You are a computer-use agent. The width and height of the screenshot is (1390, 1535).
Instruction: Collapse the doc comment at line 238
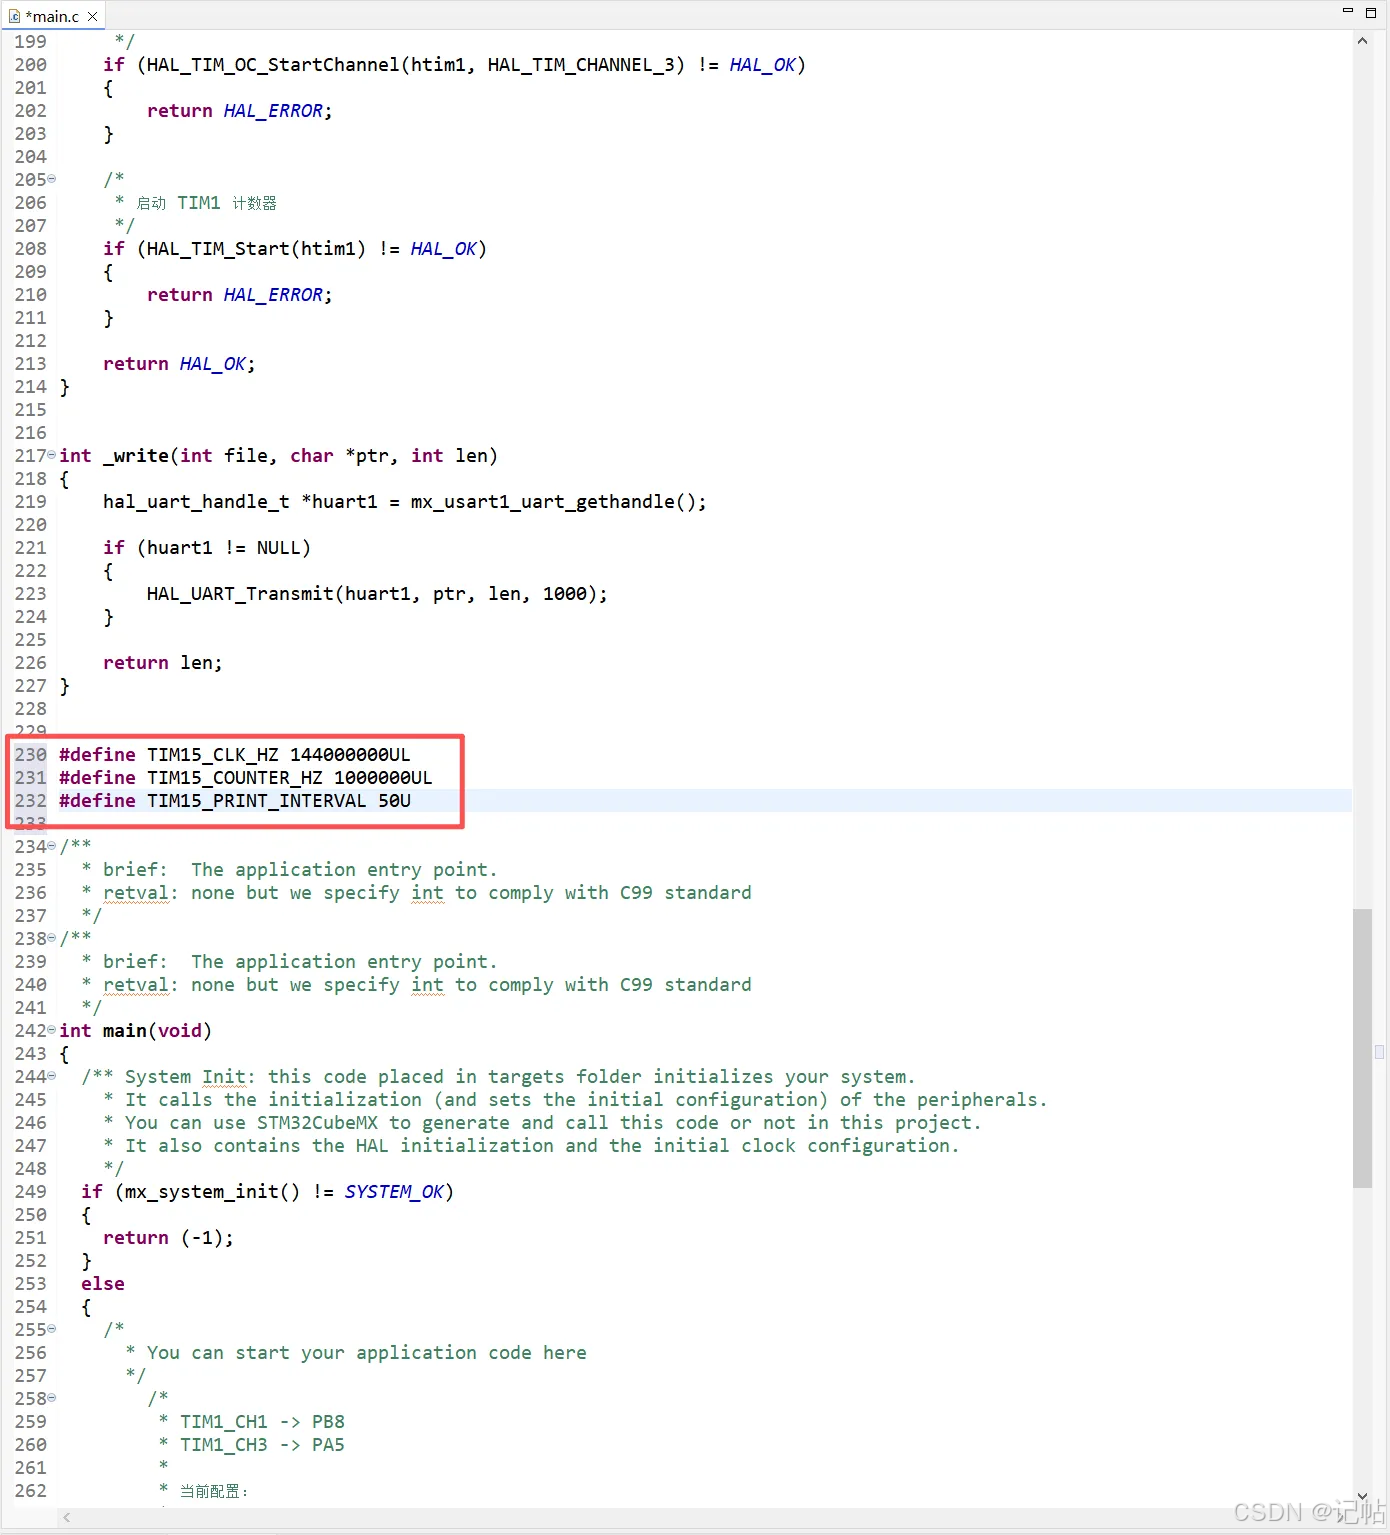click(x=52, y=938)
